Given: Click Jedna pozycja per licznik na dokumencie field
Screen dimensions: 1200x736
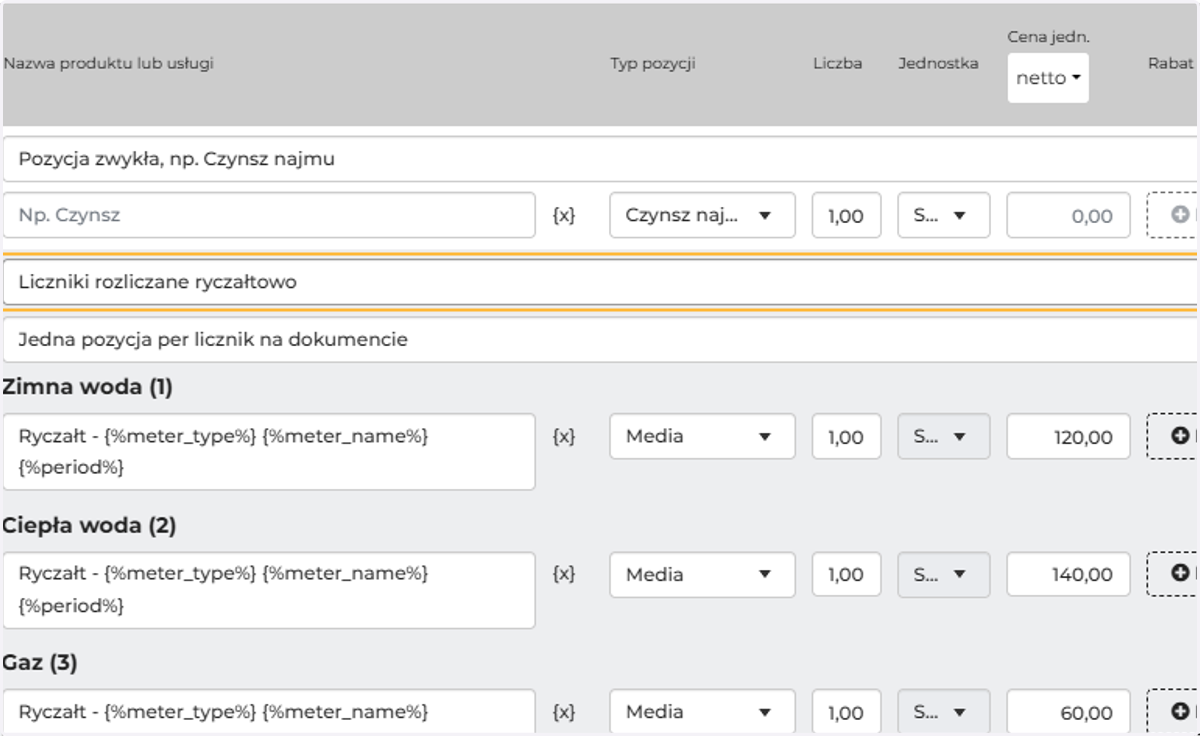Looking at the screenshot, I should 600,340.
